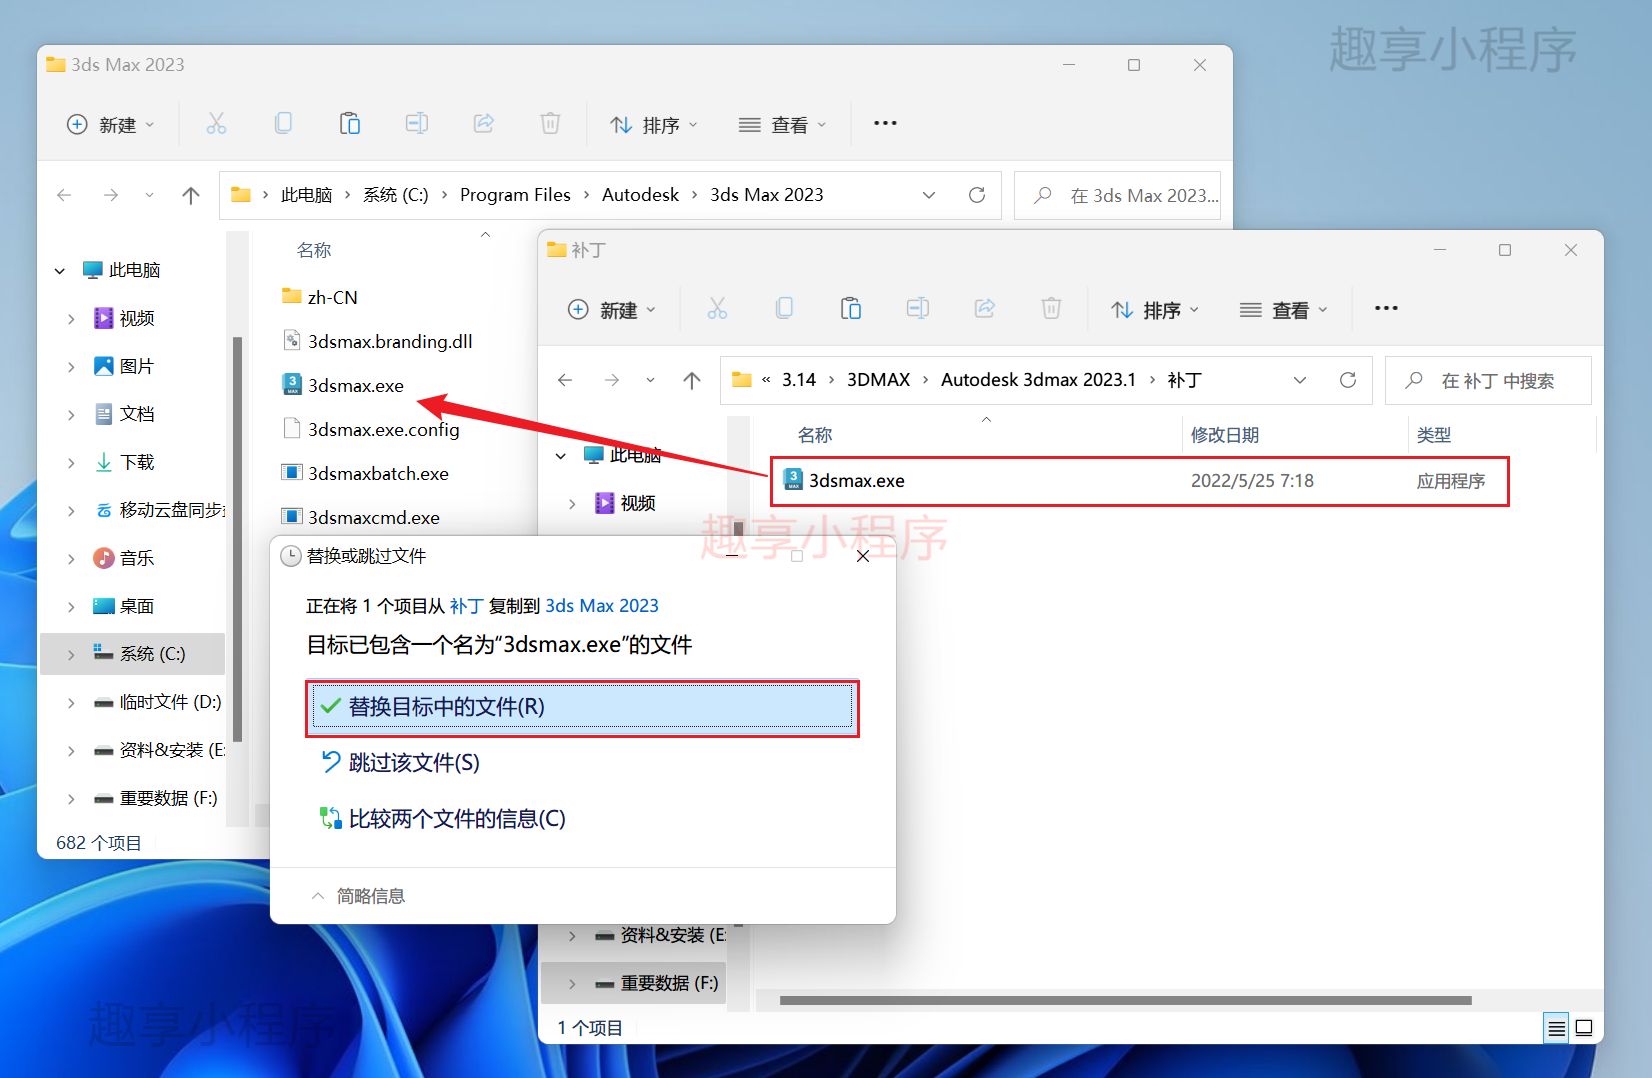
Task: Click Delete trash icon in 补丁 window toolbar
Action: tap(1051, 309)
